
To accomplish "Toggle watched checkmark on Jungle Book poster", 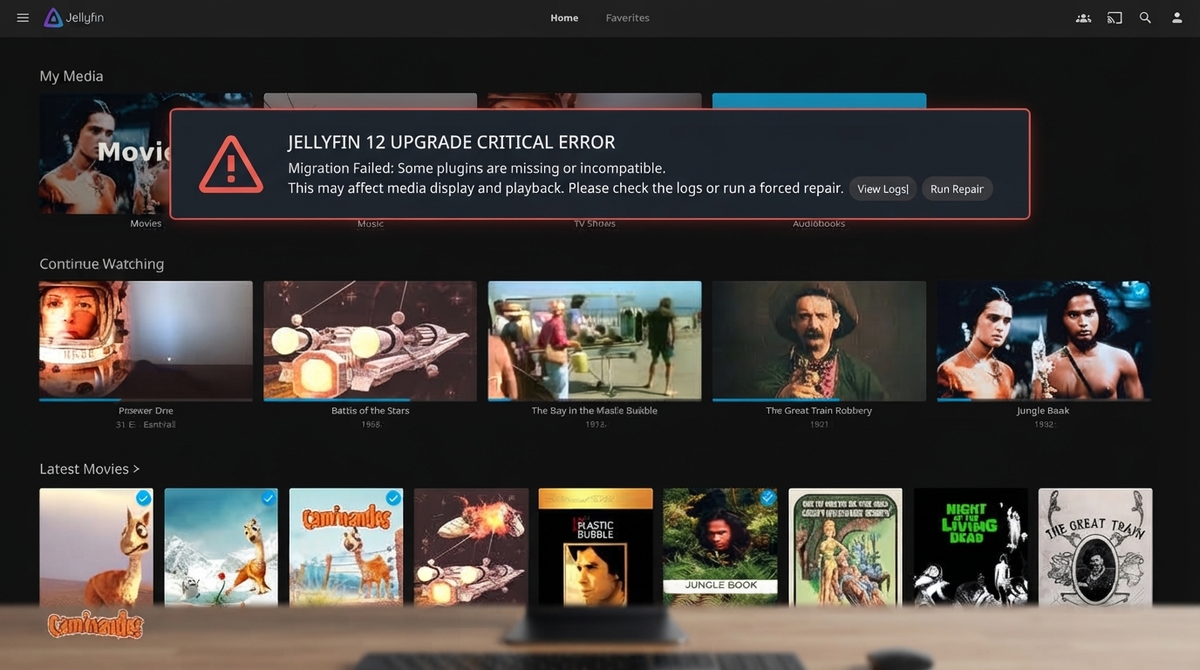I will 767,497.
